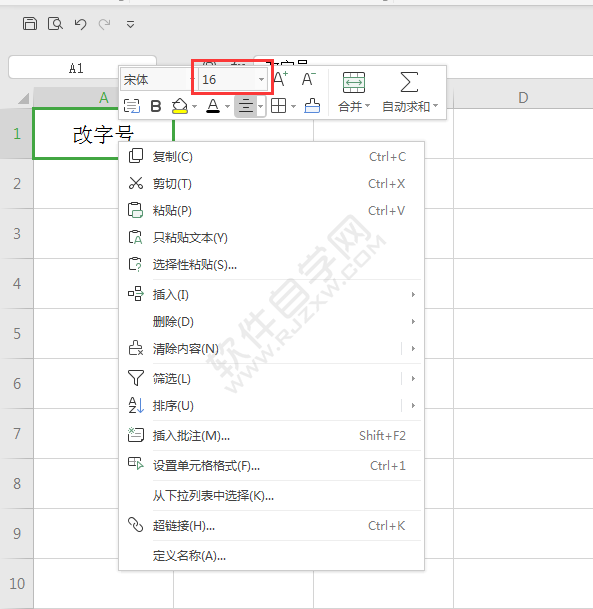Select row 9 header
Viewport: 593px width, 609px height.
[x=16, y=533]
